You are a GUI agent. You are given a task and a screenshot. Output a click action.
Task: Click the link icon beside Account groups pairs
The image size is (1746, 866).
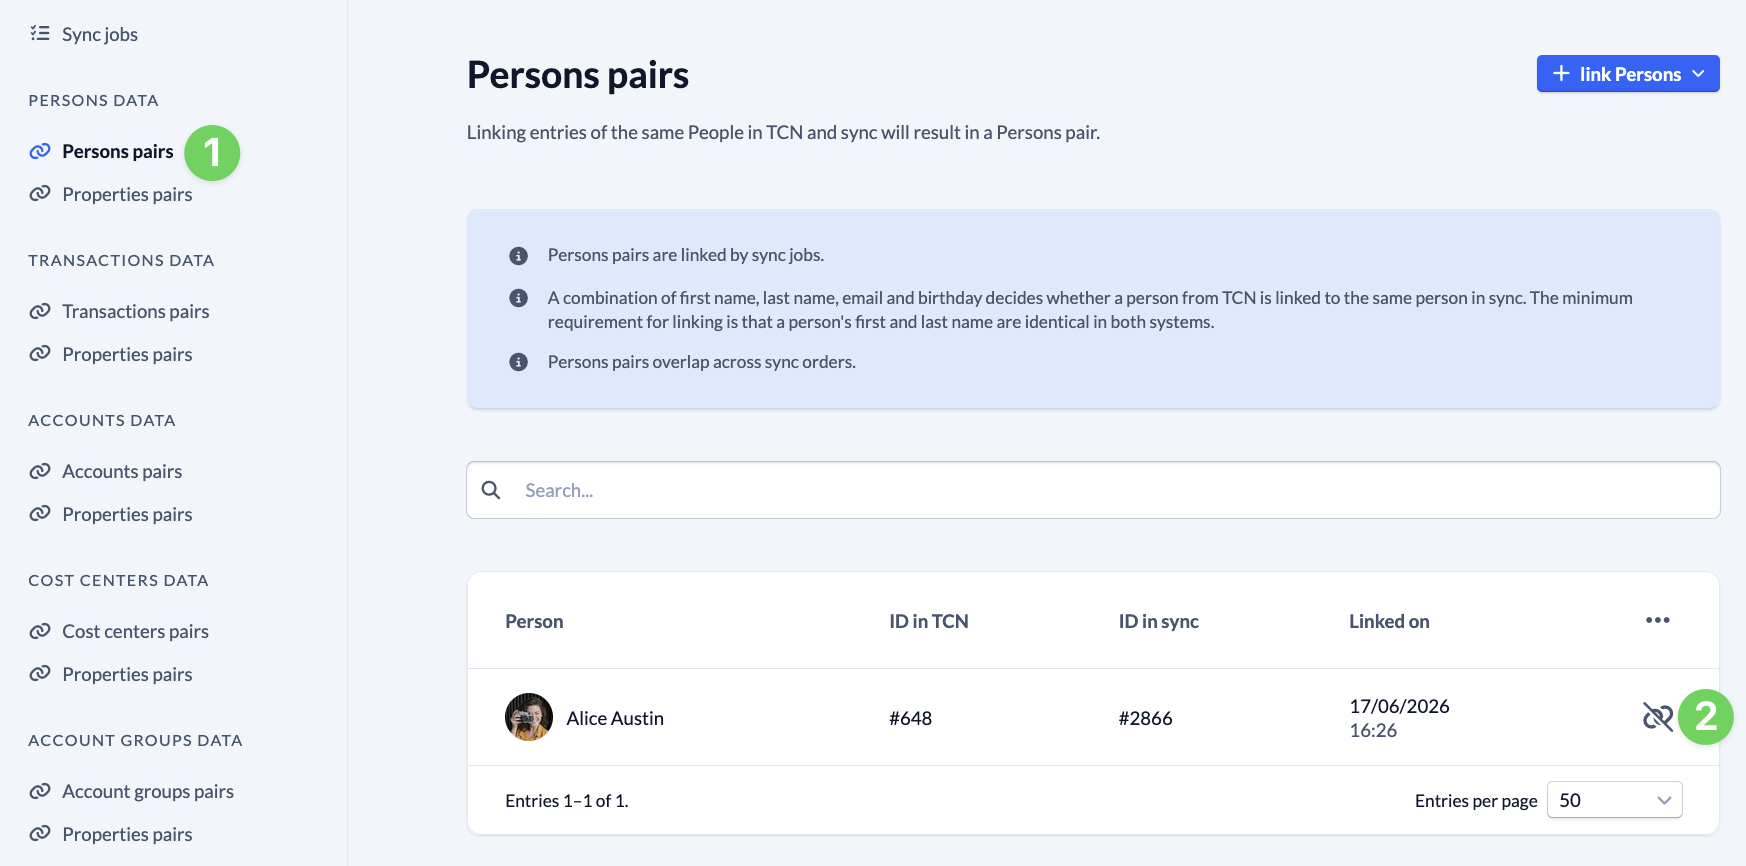click(x=40, y=791)
